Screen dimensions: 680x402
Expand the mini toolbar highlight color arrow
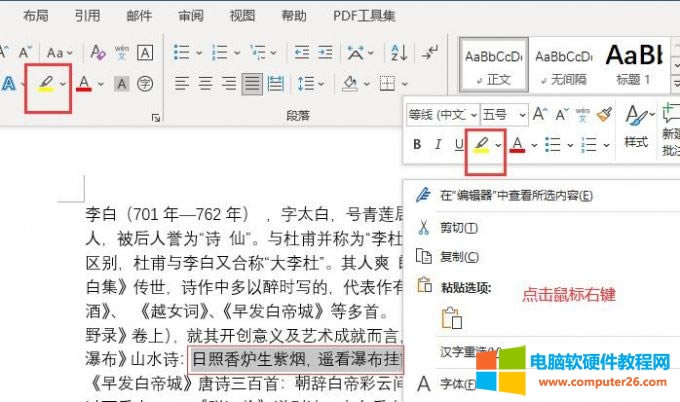(x=498, y=145)
